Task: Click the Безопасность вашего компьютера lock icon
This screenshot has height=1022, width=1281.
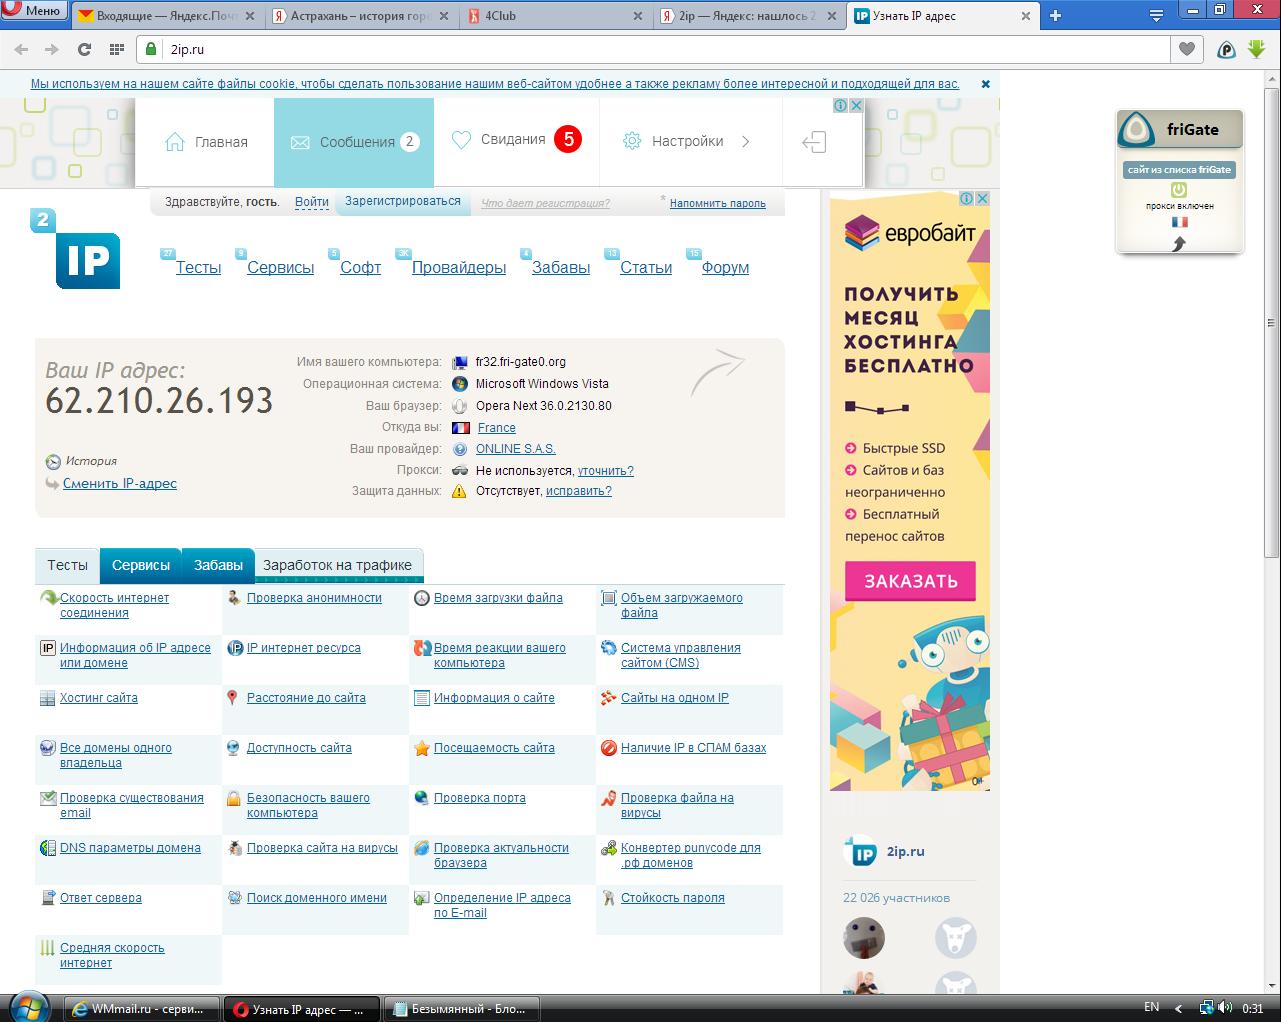Action: pyautogui.click(x=233, y=798)
